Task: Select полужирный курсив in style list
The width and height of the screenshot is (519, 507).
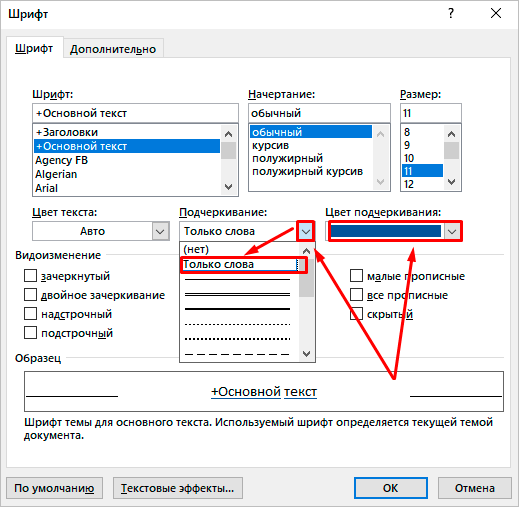Action: (307, 172)
